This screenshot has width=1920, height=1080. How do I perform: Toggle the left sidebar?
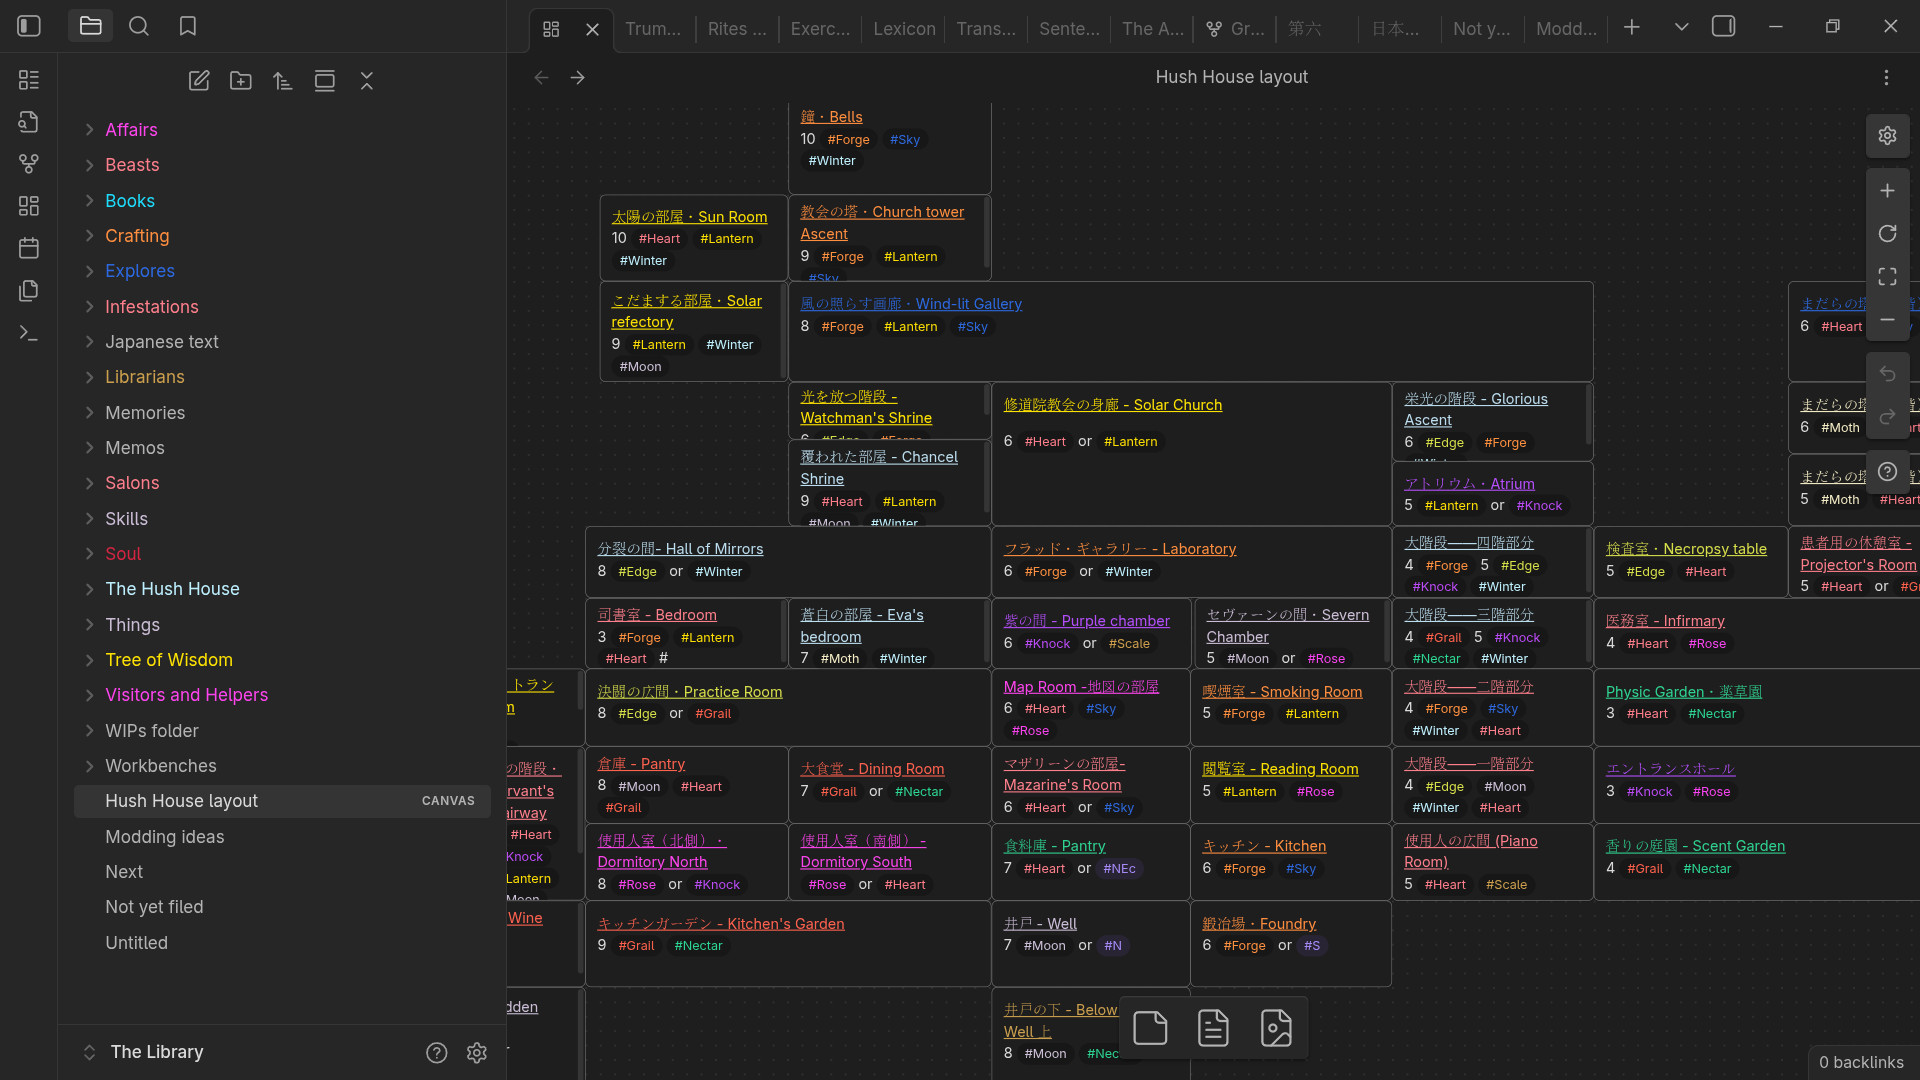tap(29, 26)
